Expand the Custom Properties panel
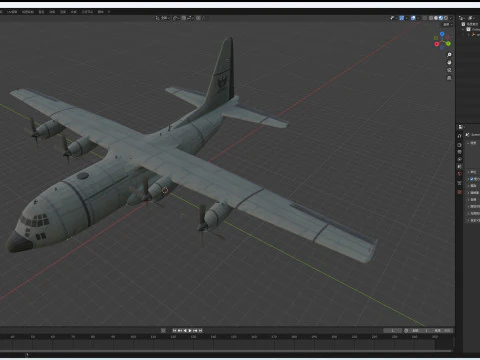The image size is (480, 360). coord(473,220)
